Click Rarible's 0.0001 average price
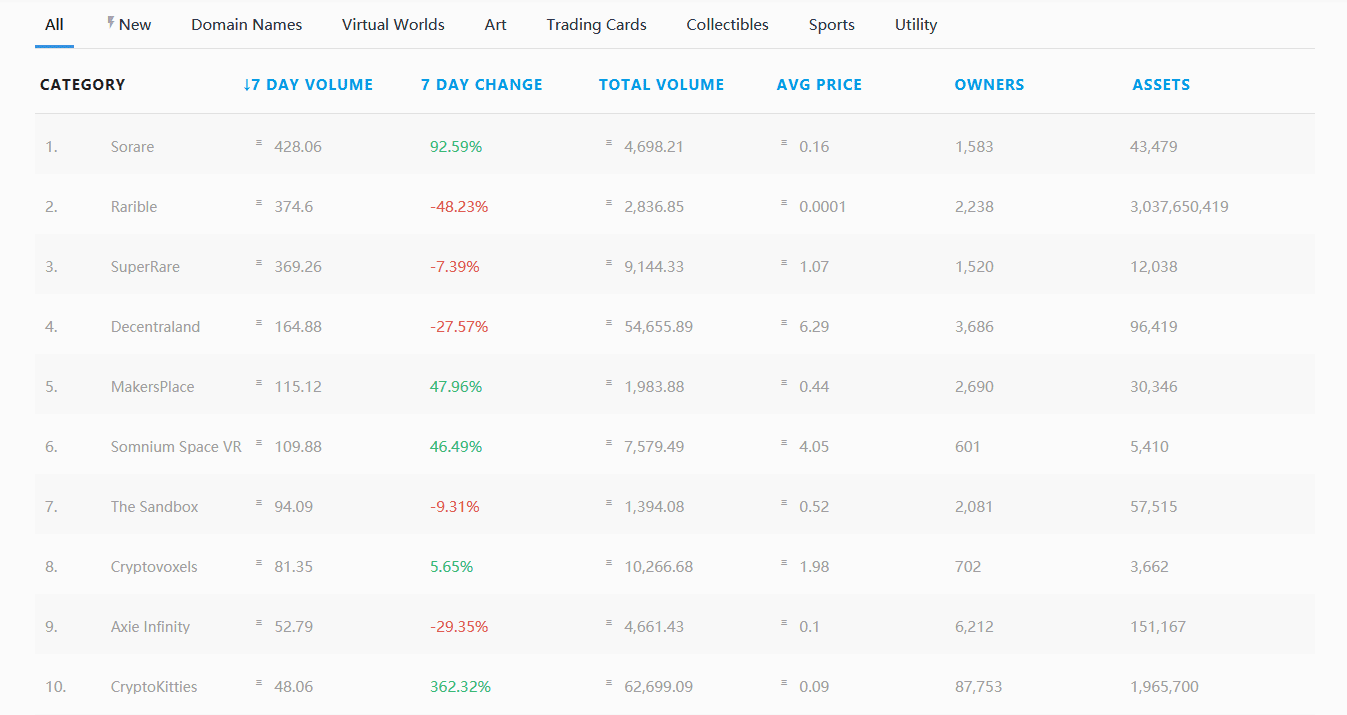 pos(823,206)
